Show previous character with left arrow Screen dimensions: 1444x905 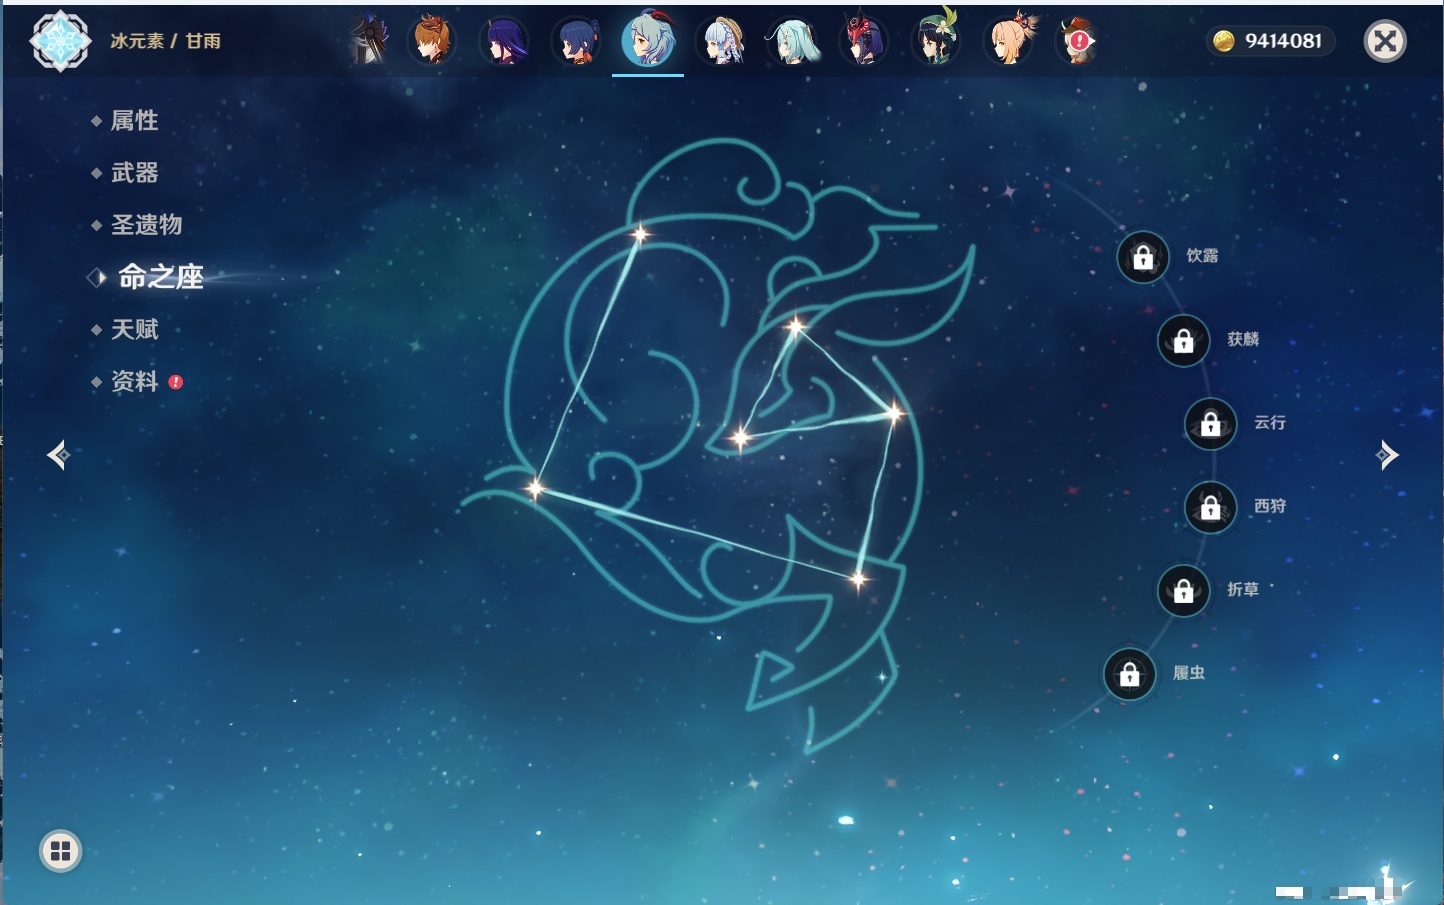pos(58,455)
